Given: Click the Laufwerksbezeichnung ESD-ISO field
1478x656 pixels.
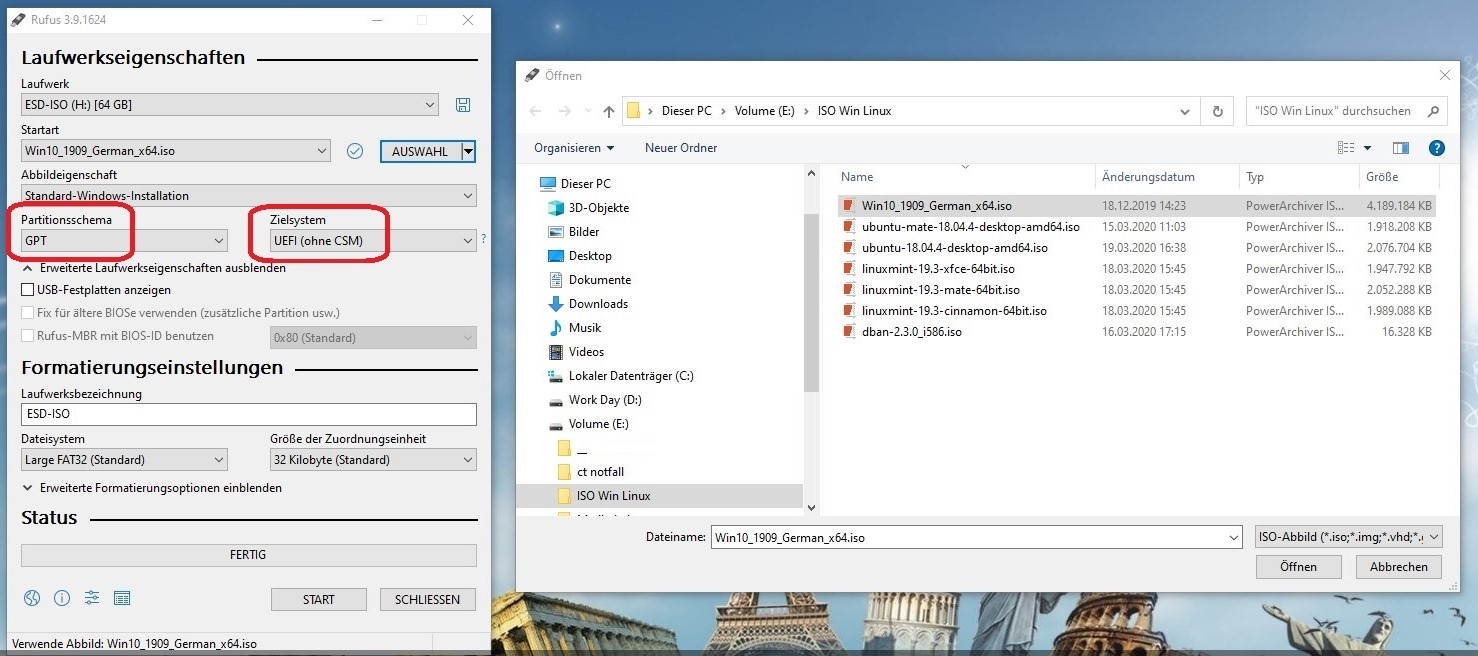Looking at the screenshot, I should click(x=248, y=414).
